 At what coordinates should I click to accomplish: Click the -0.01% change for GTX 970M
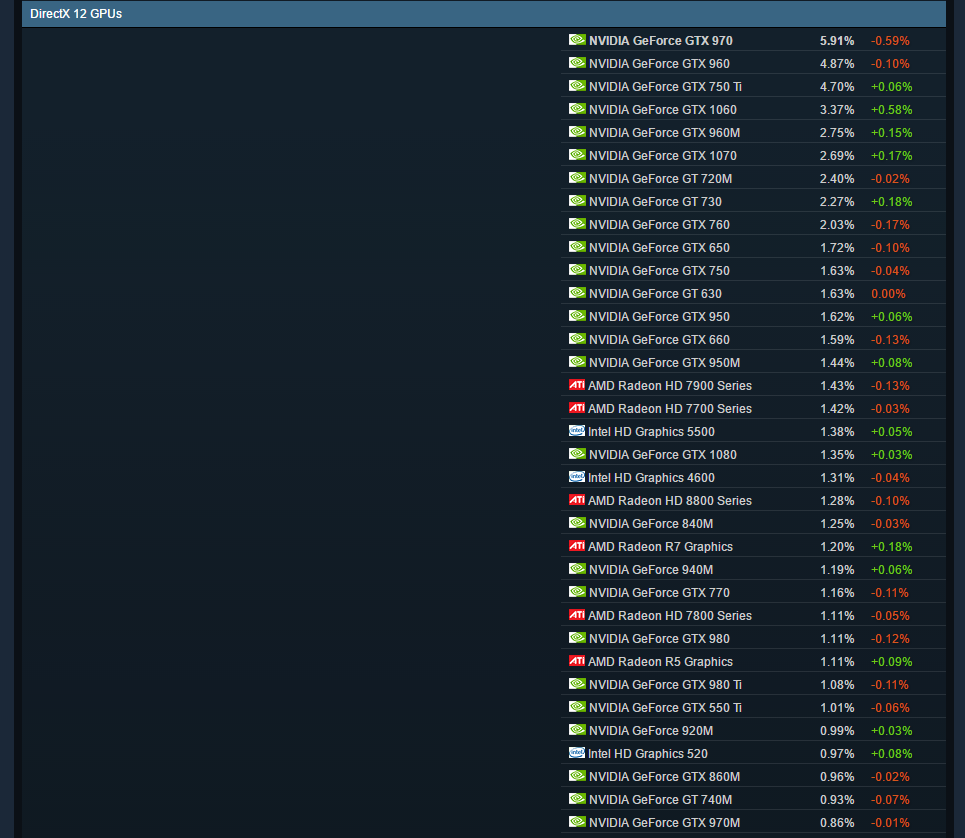(890, 823)
